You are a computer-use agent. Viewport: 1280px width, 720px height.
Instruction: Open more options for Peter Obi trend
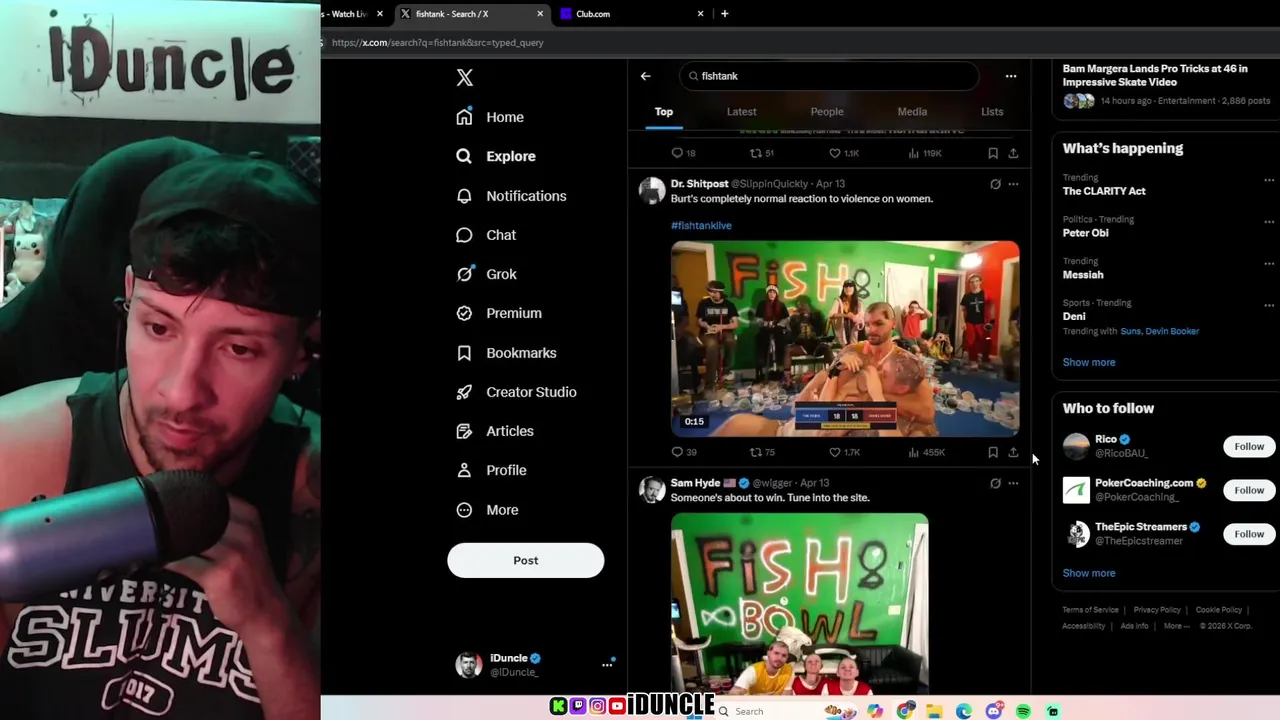click(1269, 222)
